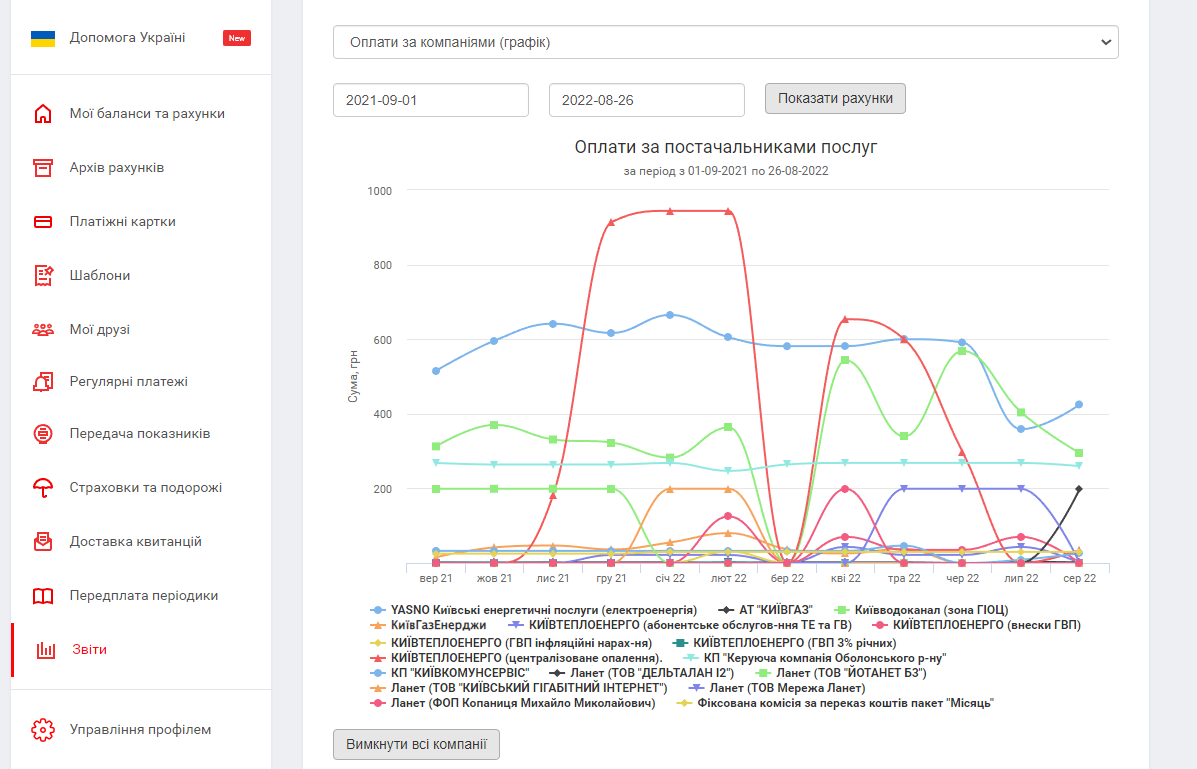1197x769 pixels.
Task: Click the umbrella insurance icon
Action: tap(43, 488)
